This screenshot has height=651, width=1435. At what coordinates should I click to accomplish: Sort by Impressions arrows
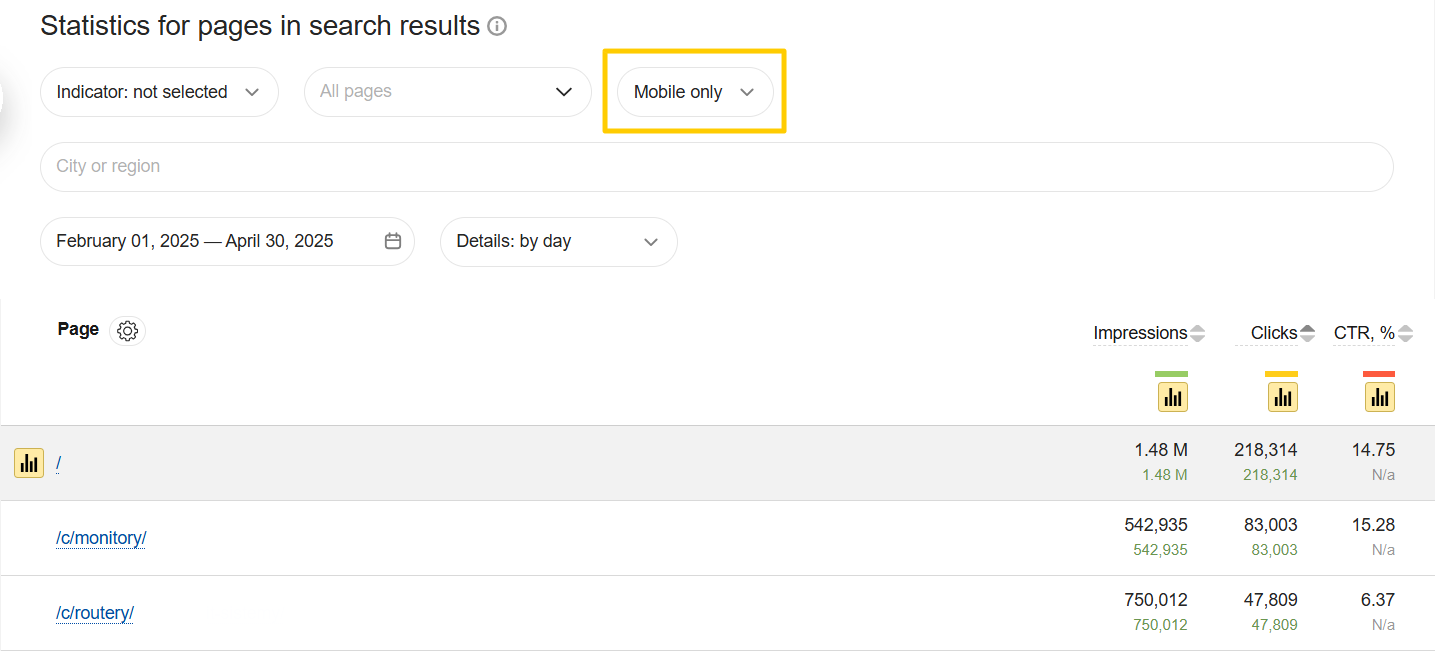(x=1198, y=333)
